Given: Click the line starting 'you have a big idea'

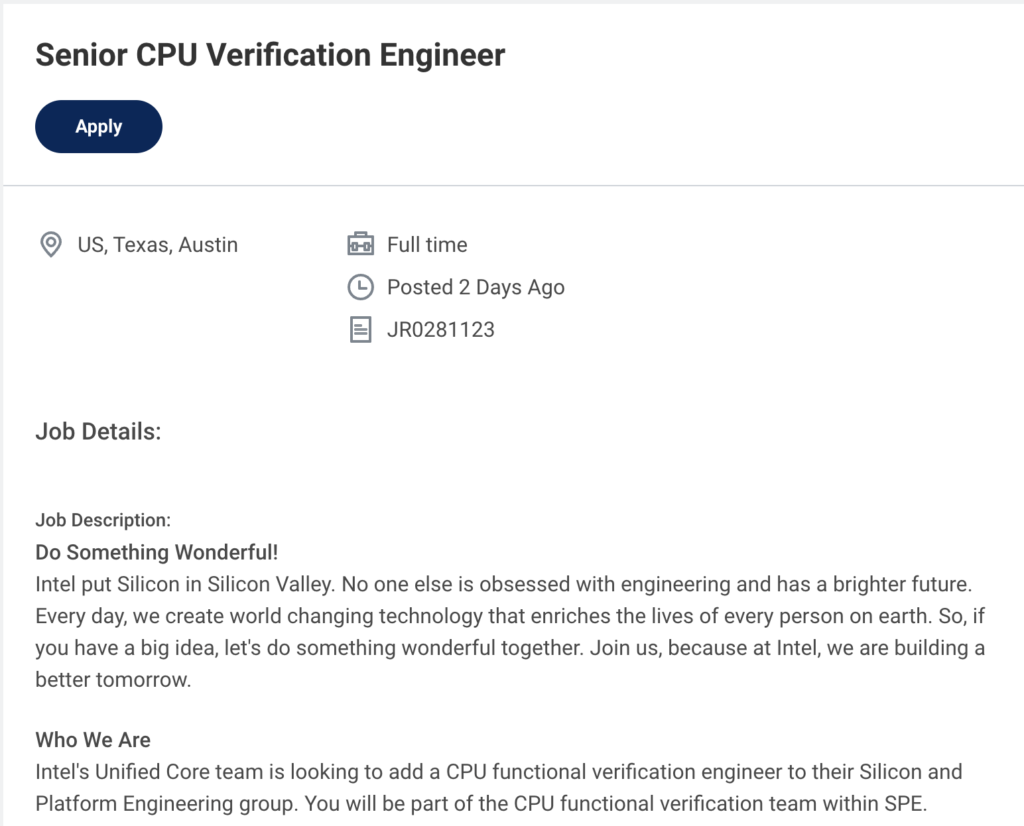Looking at the screenshot, I should tap(509, 648).
